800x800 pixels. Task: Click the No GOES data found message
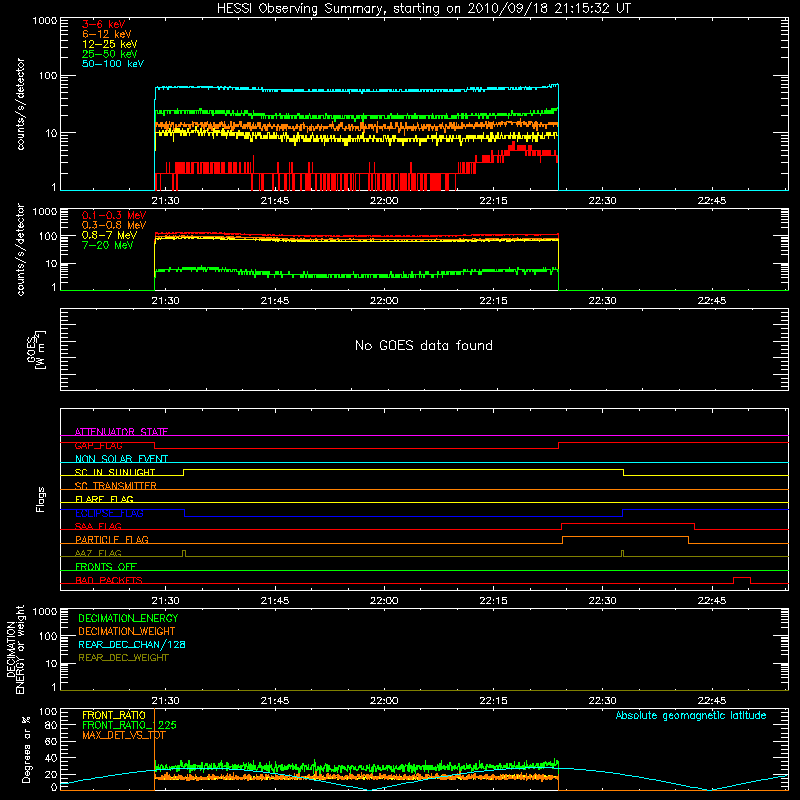point(424,345)
